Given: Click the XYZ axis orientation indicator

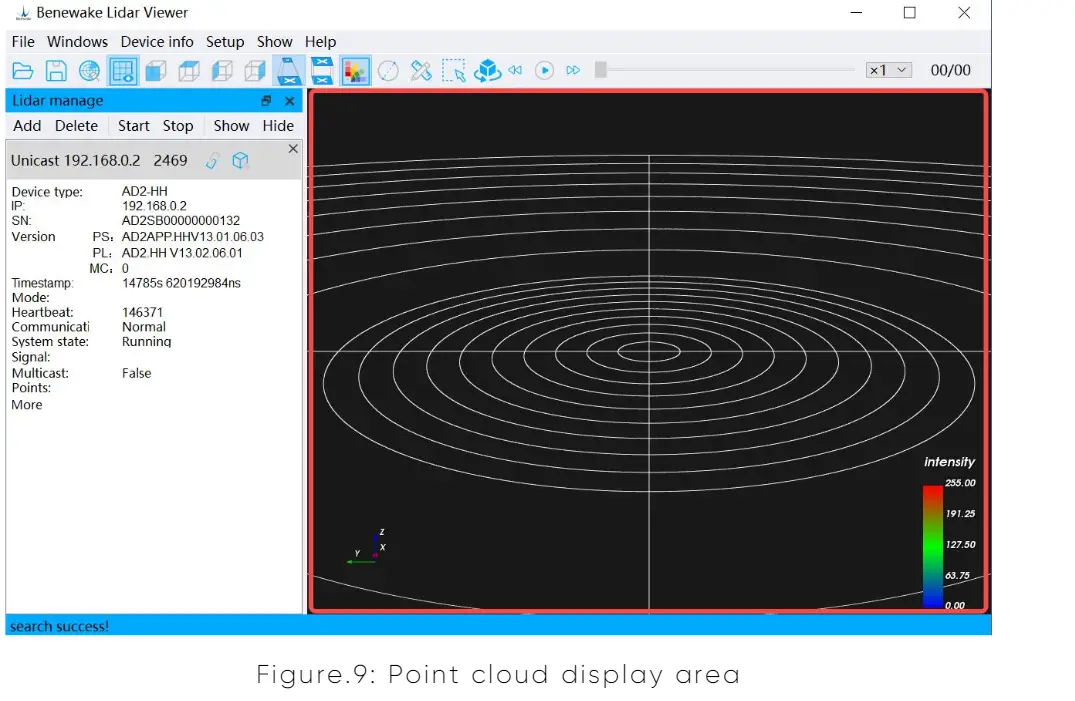Looking at the screenshot, I should [x=367, y=547].
